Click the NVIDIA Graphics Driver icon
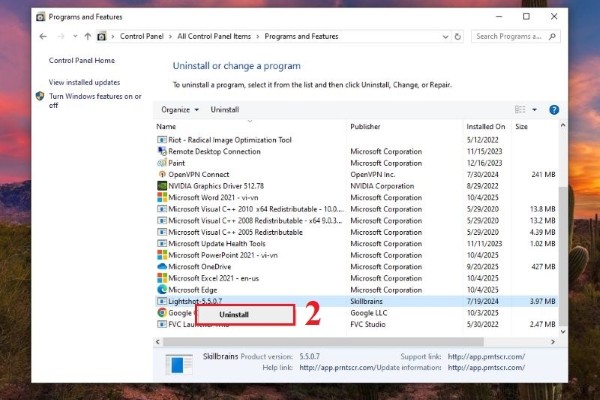Image resolution: width=600 pixels, height=400 pixels. pyautogui.click(x=162, y=186)
